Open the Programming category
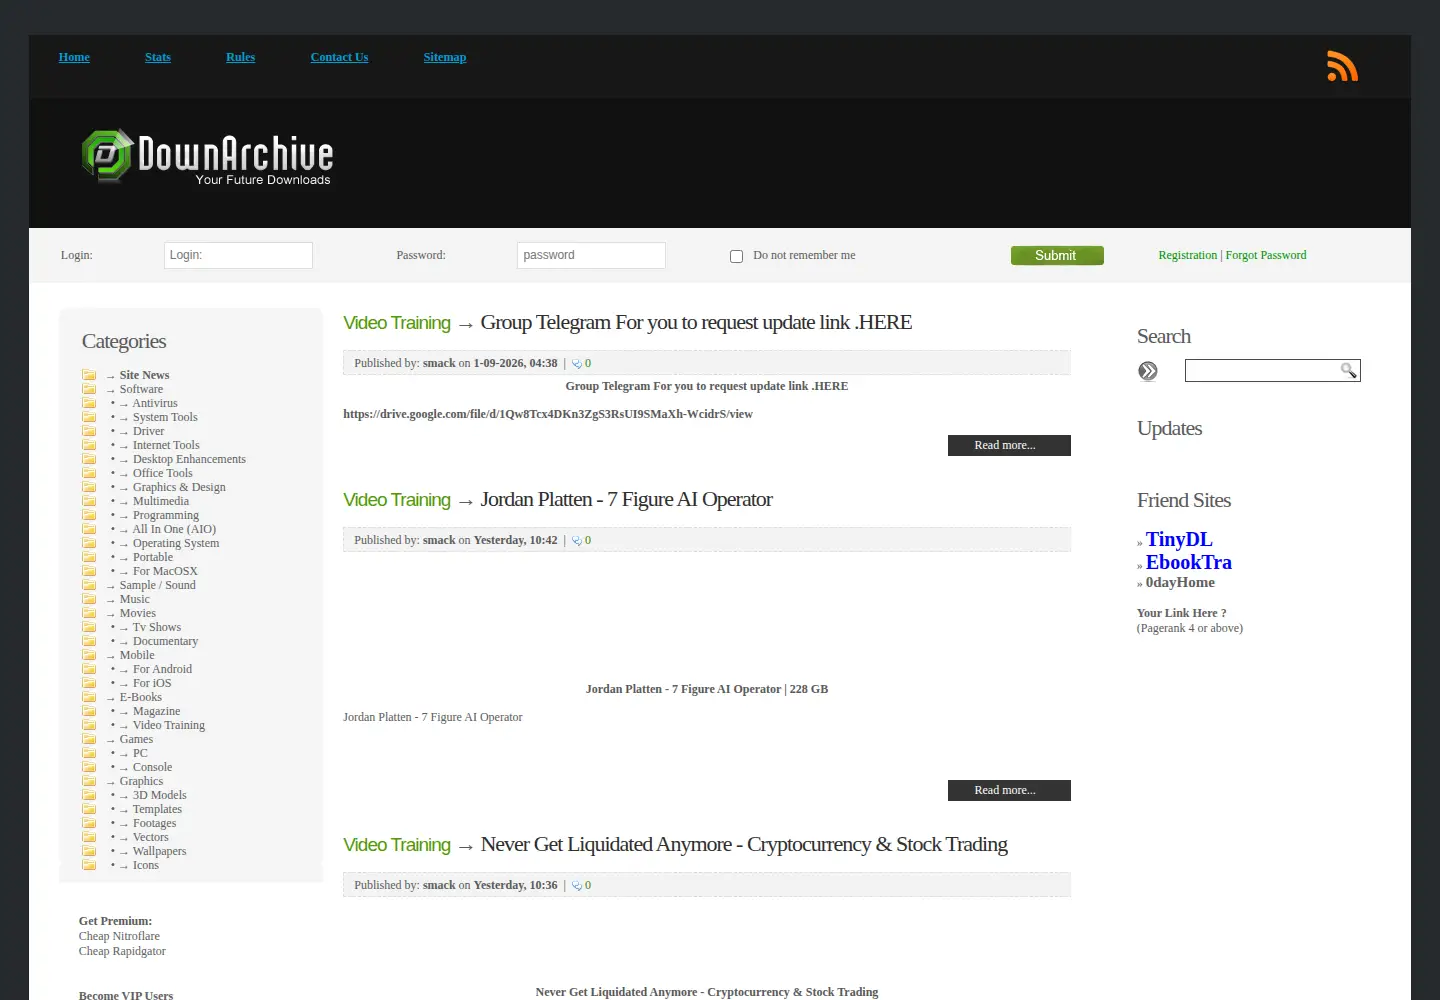Image resolution: width=1440 pixels, height=1000 pixels. pyautogui.click(x=166, y=515)
